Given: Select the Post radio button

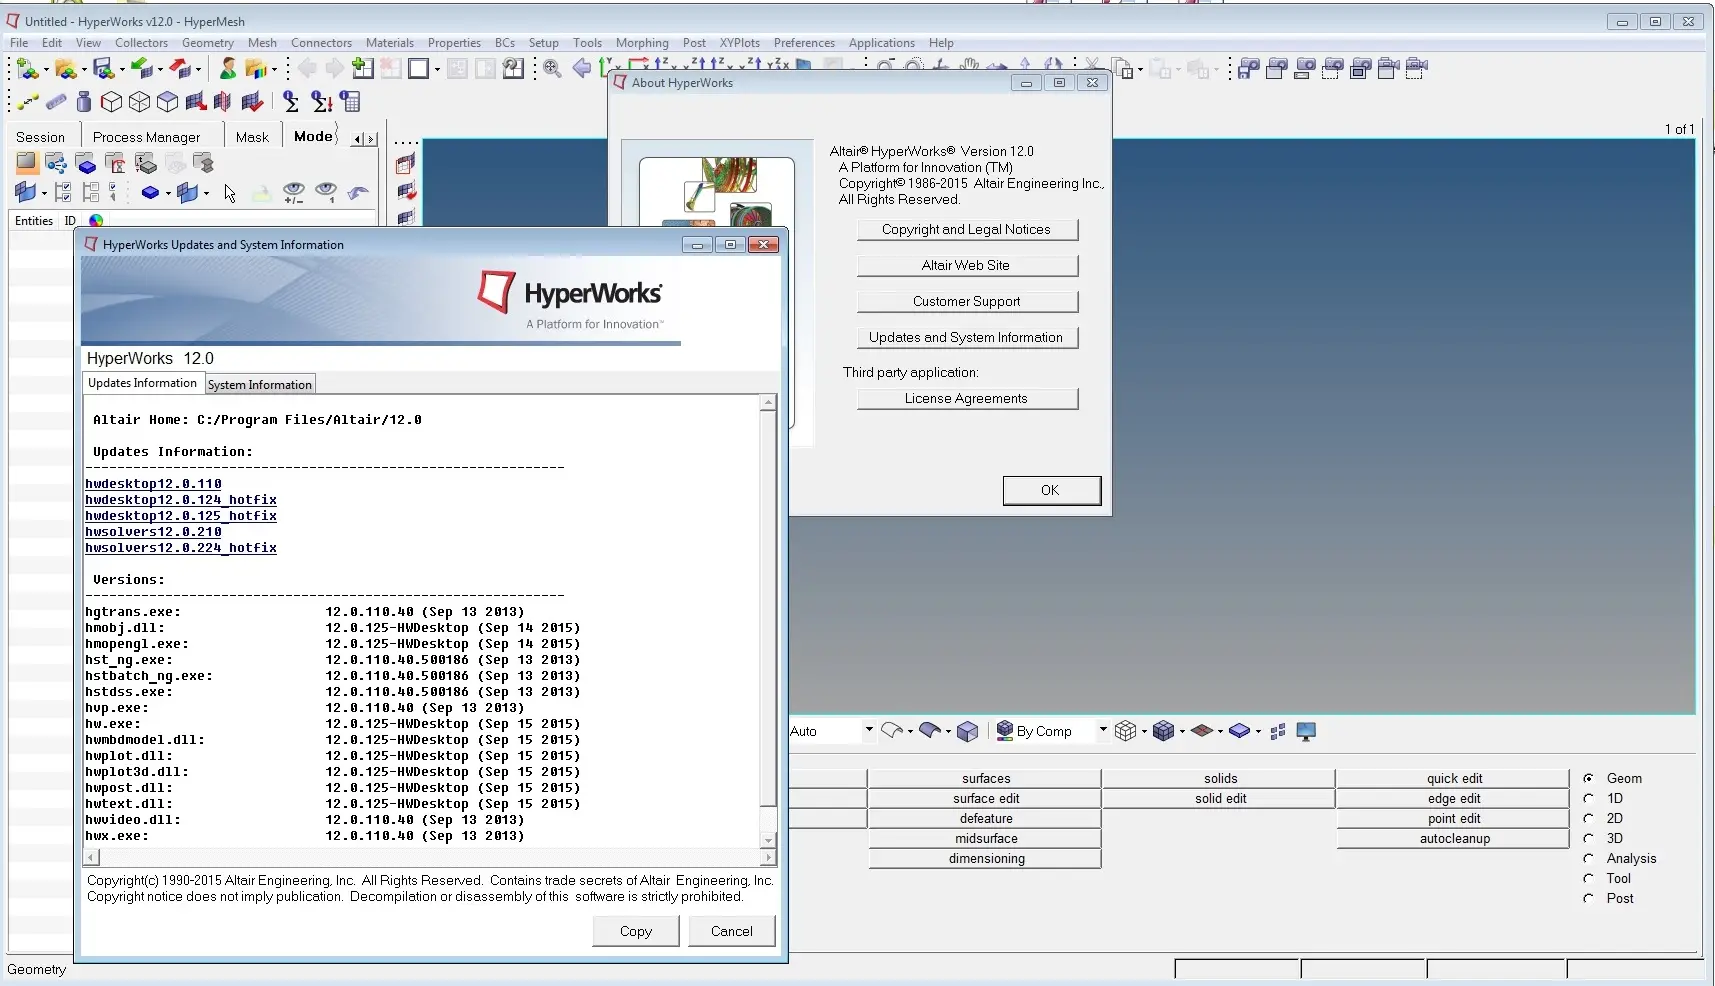Looking at the screenshot, I should 1589,898.
